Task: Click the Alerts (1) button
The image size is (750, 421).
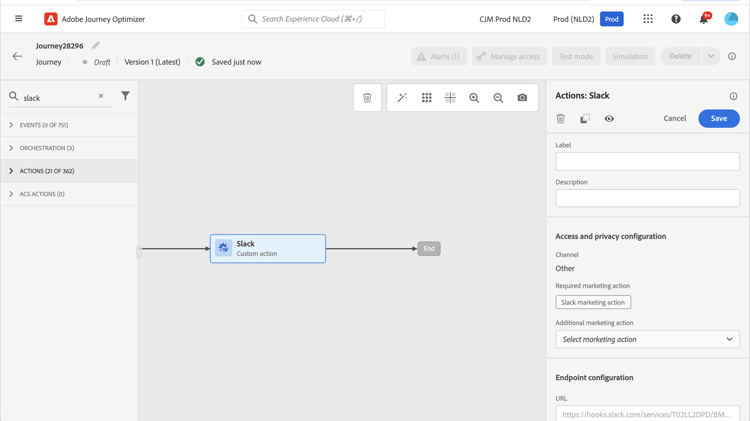Action: [439, 56]
